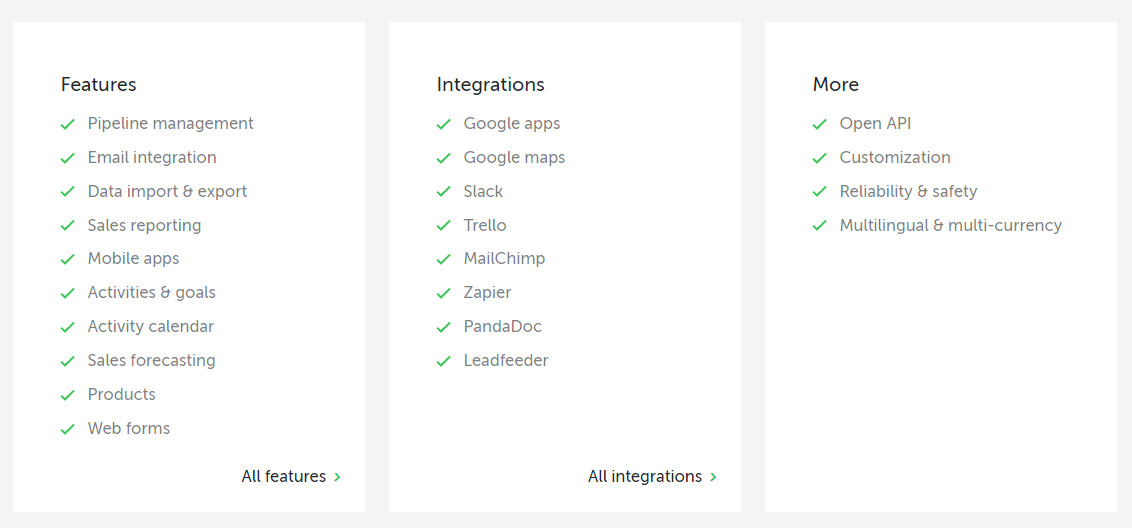Open Reliability & safety
1132x528 pixels.
click(x=908, y=191)
